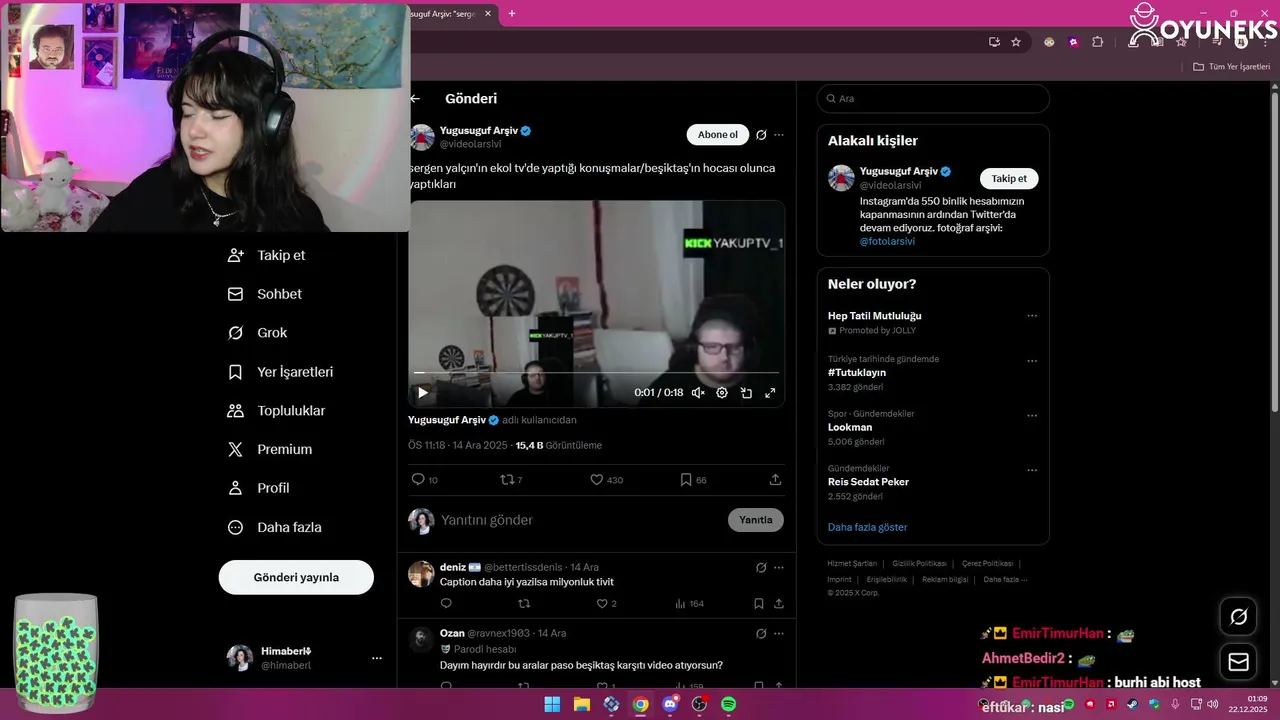Viewport: 1280px width, 720px height.
Task: Share deniz's comment
Action: pos(779,603)
